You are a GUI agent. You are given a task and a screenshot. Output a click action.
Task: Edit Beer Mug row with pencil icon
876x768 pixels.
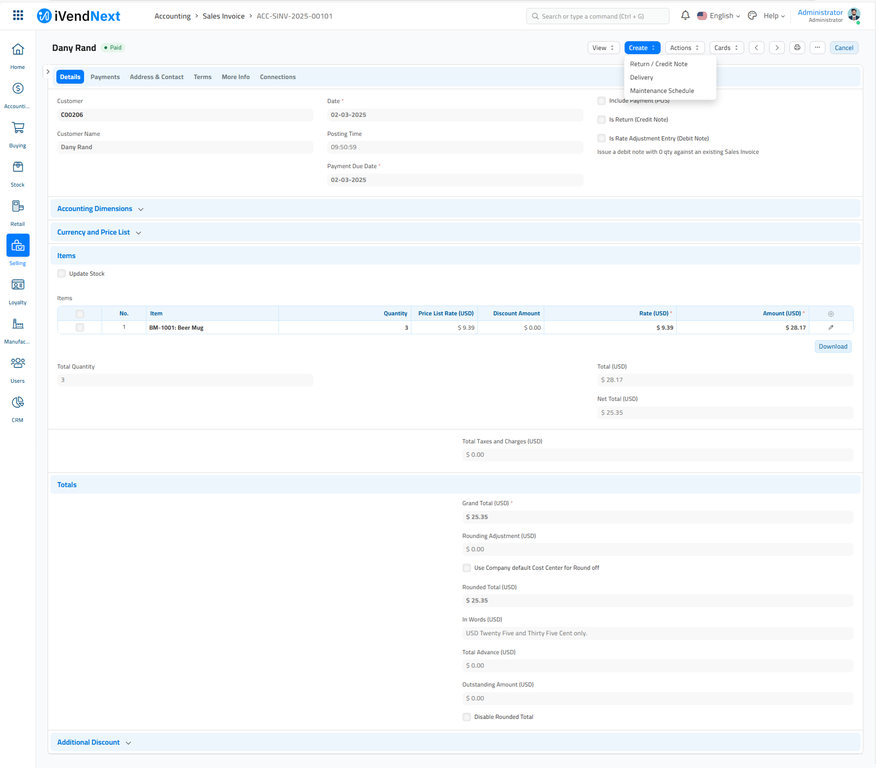831,328
